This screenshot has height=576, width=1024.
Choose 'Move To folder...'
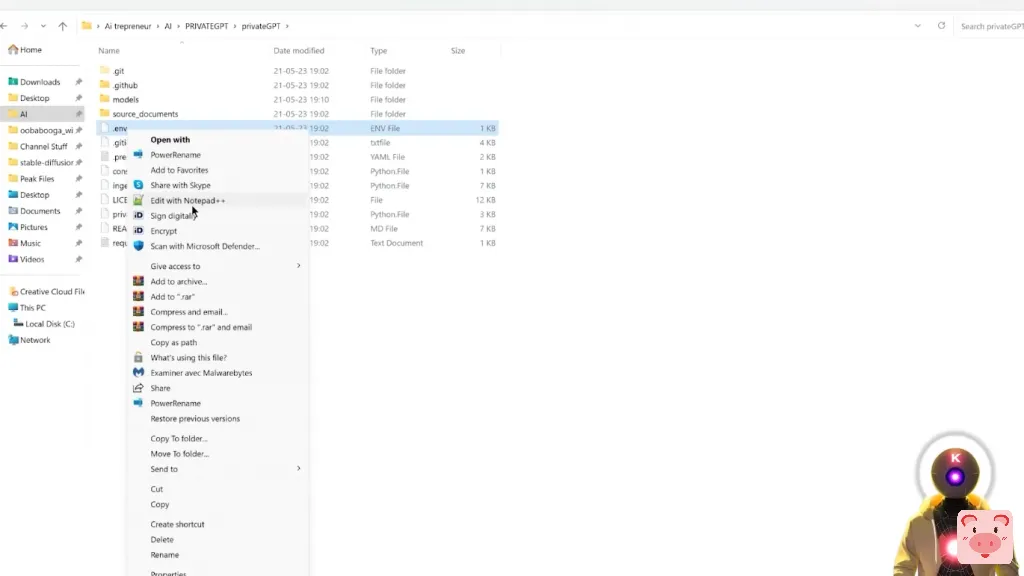click(x=180, y=453)
